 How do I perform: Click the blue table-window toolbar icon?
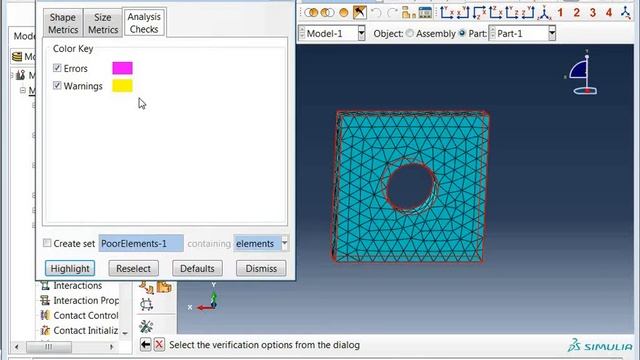click(425, 13)
